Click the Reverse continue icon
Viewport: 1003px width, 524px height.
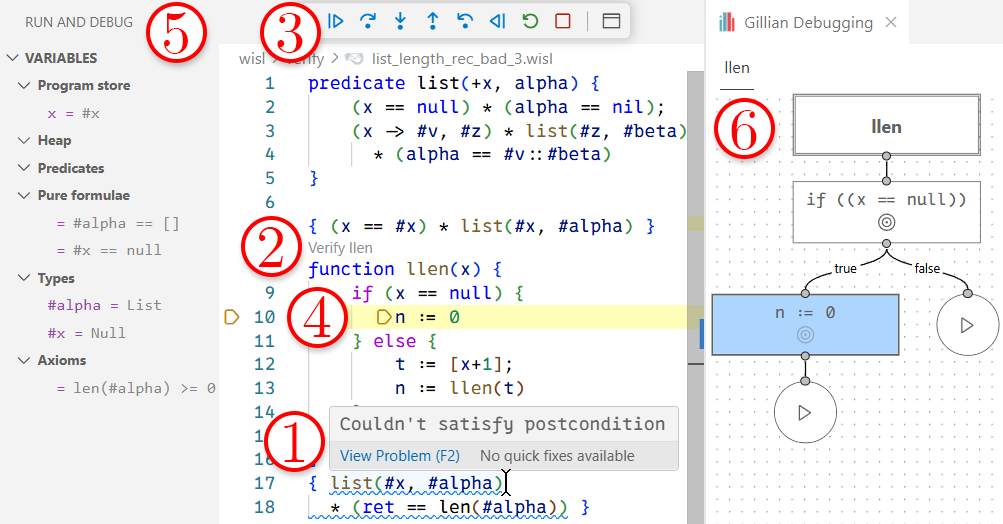497,20
